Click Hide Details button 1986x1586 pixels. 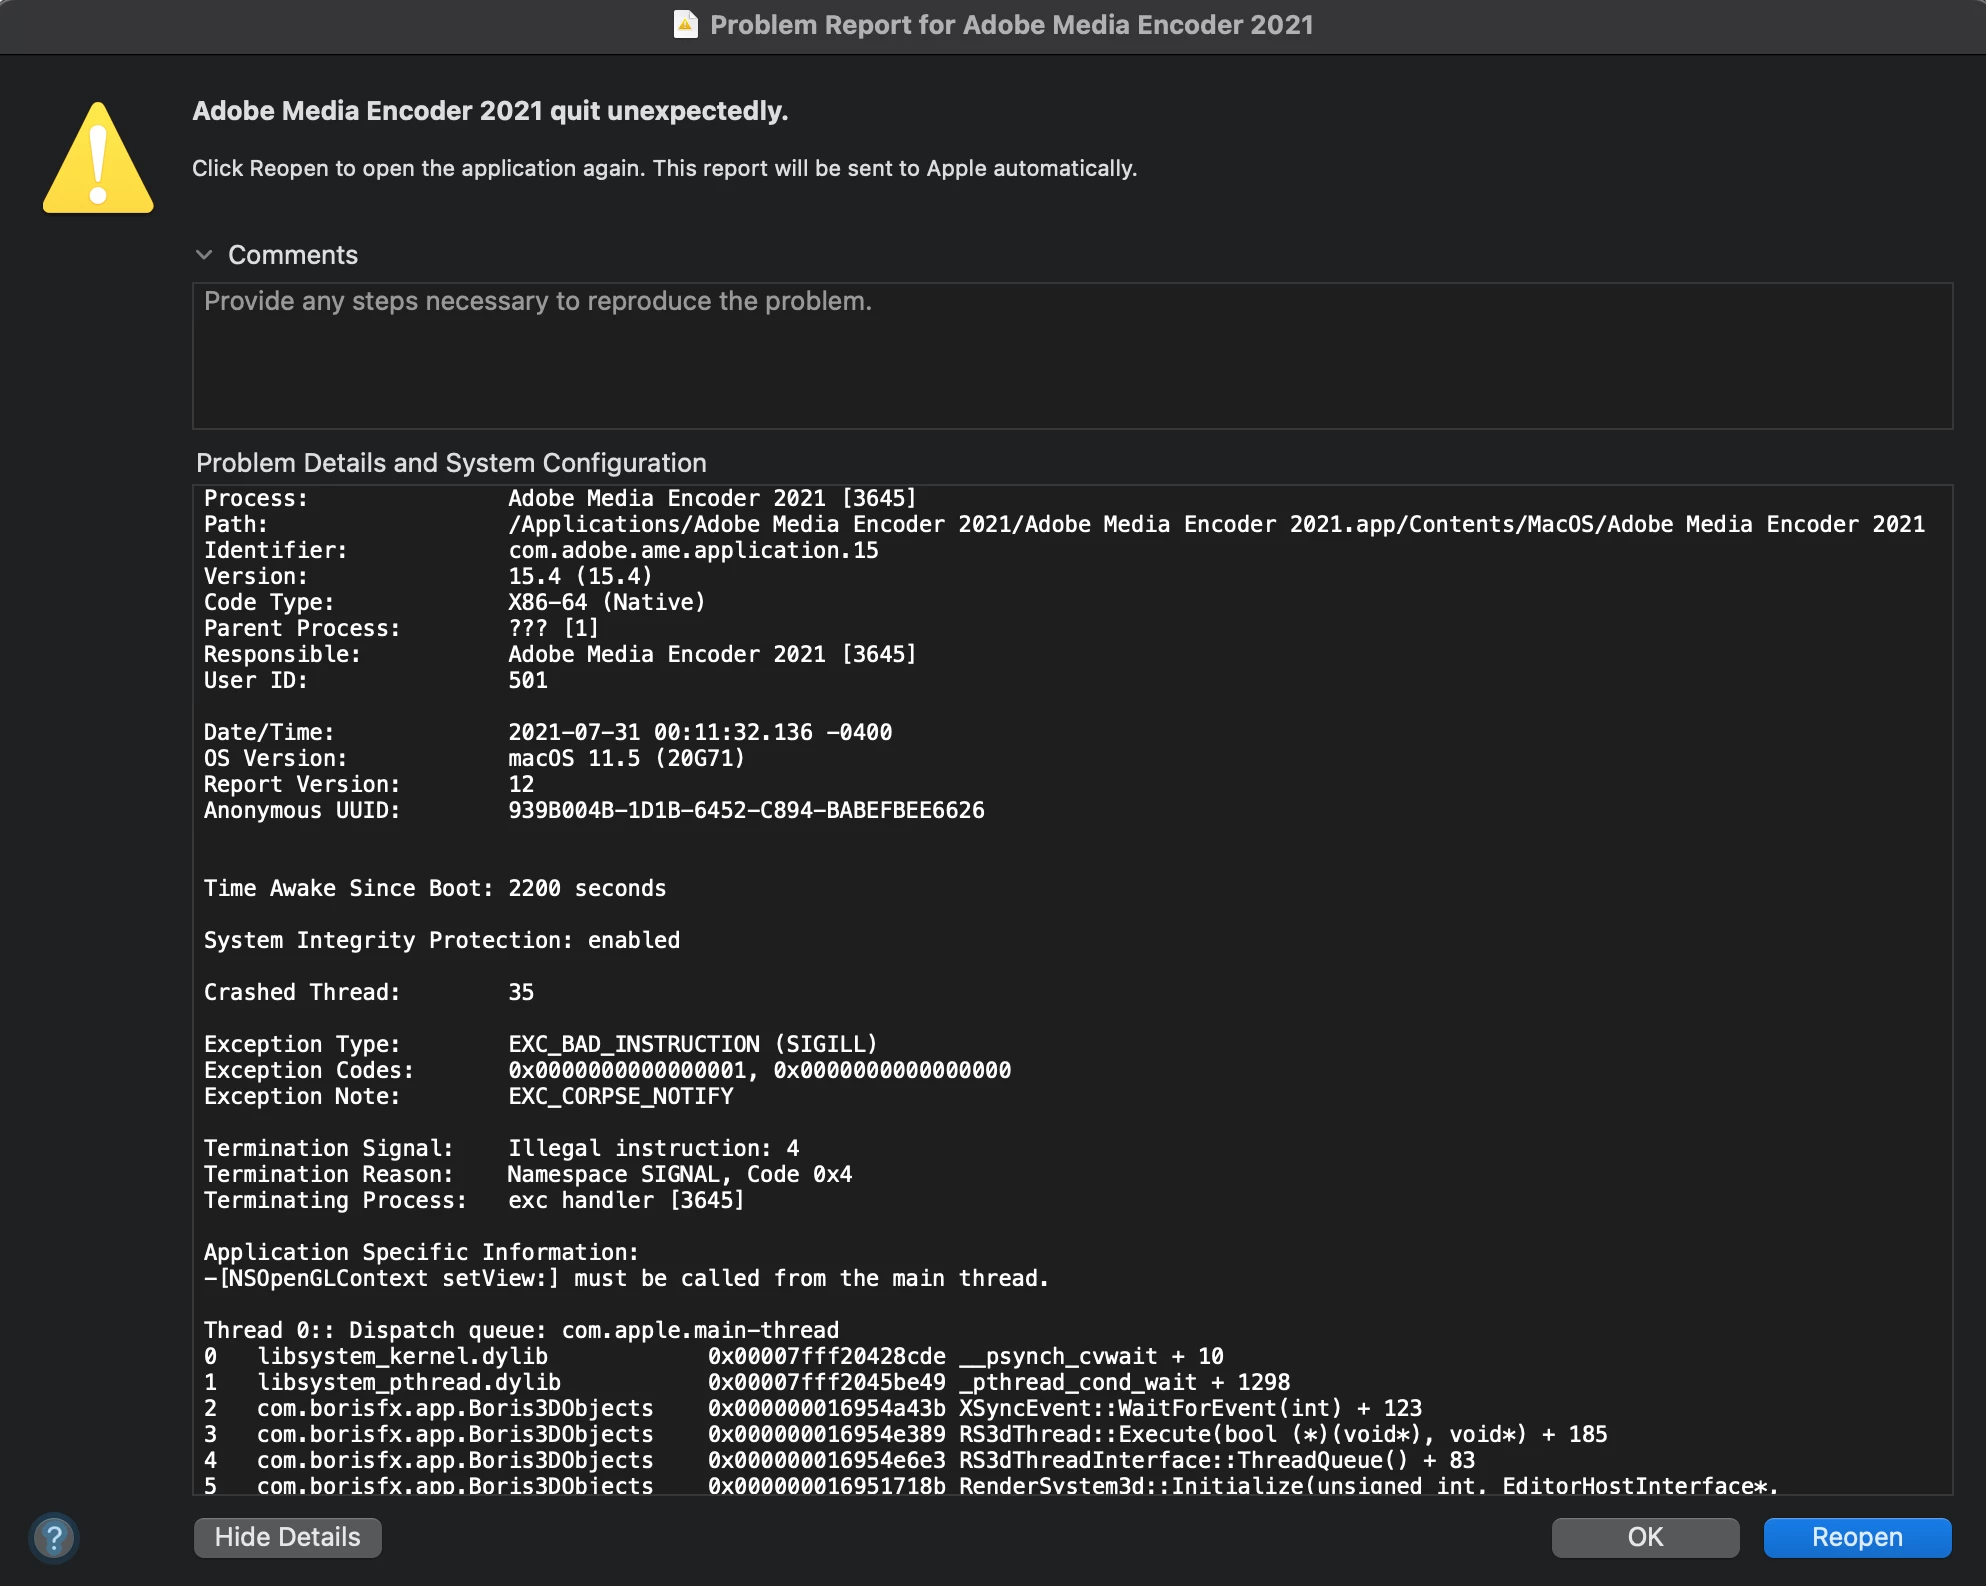tap(287, 1537)
